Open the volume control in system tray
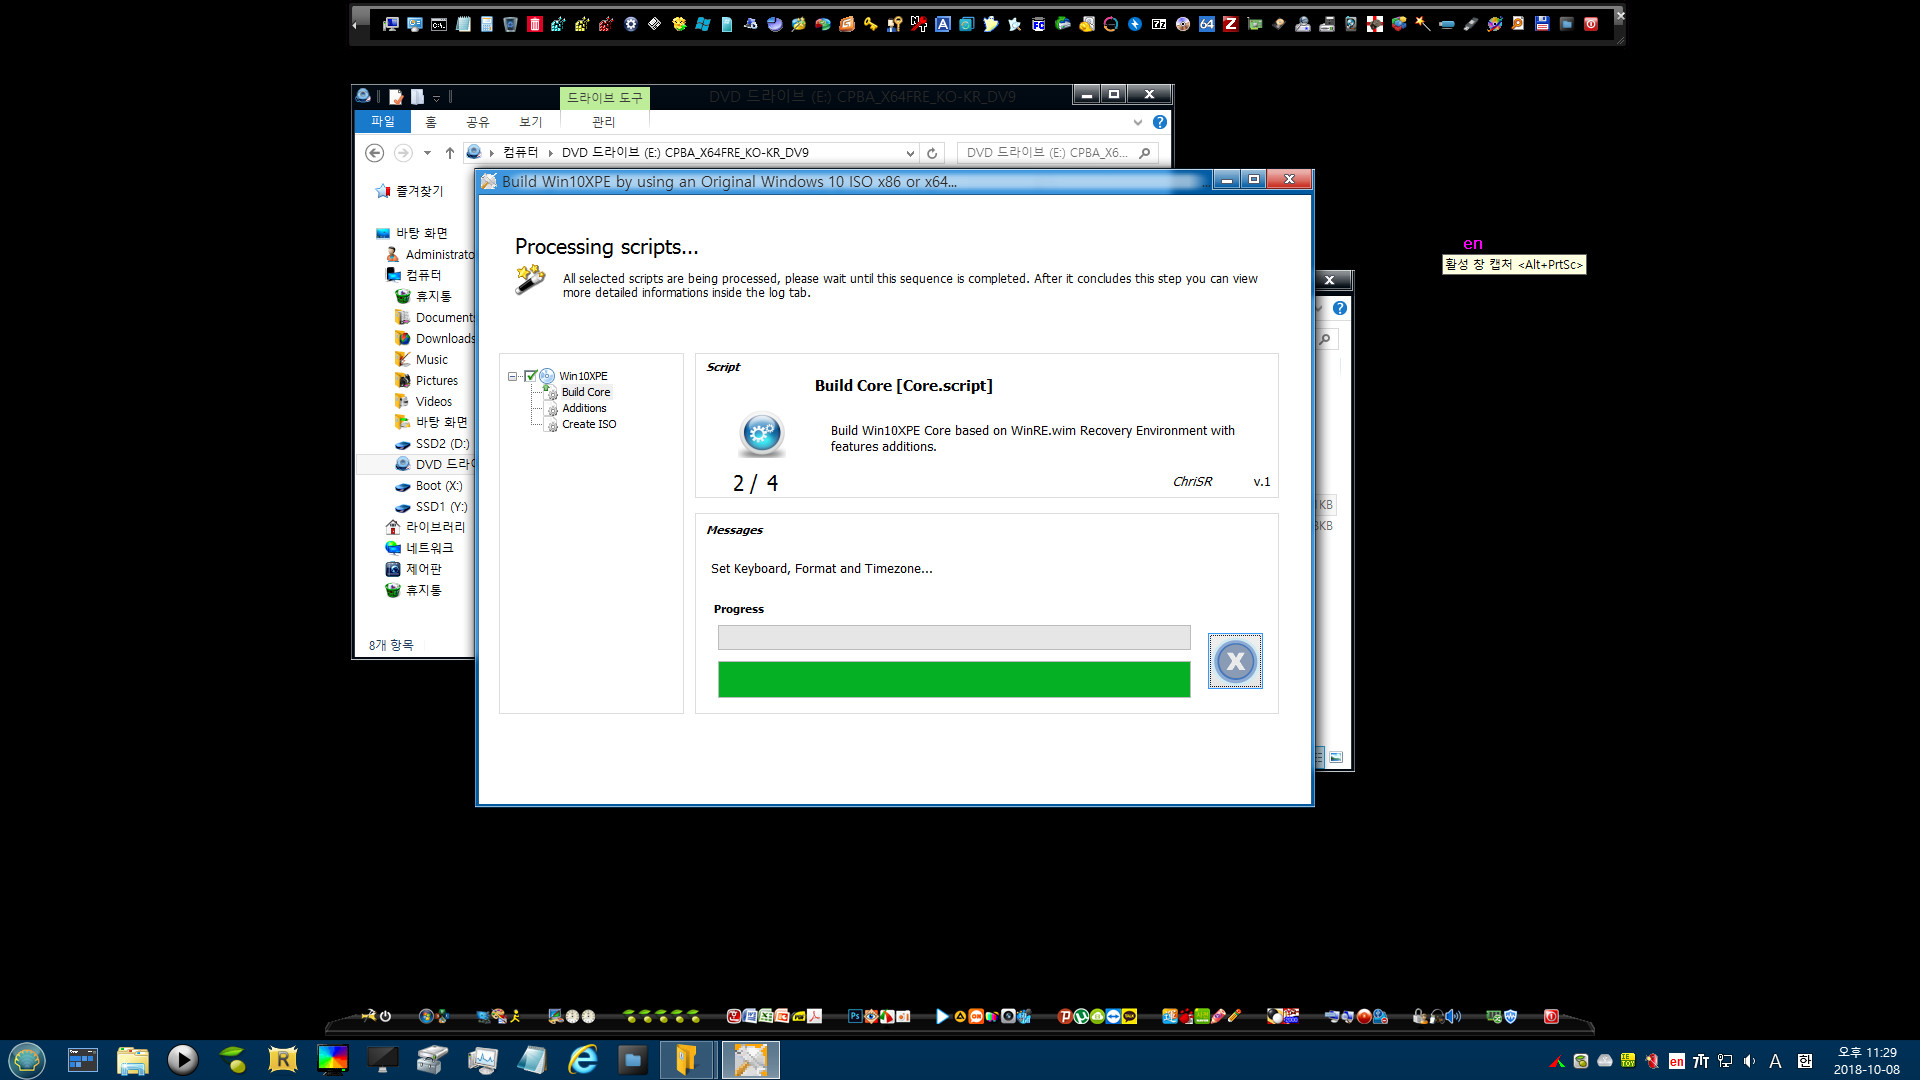Image resolution: width=1920 pixels, height=1080 pixels. 1749,1061
